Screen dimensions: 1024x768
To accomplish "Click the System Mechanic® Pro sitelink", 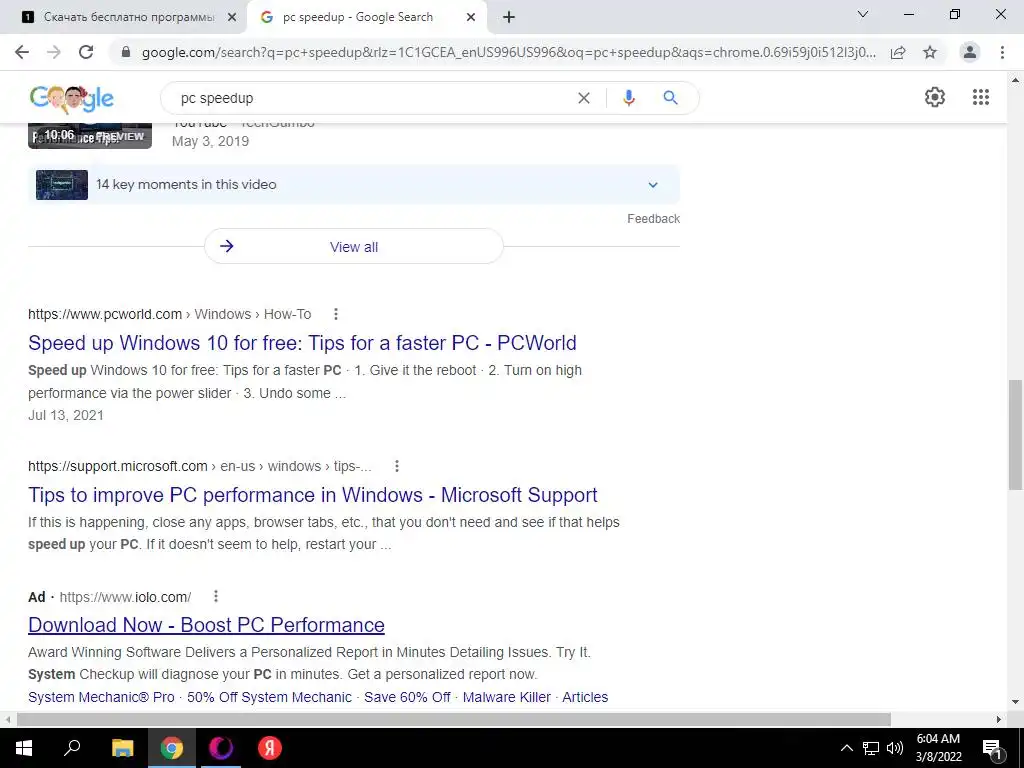I will click(x=101, y=697).
